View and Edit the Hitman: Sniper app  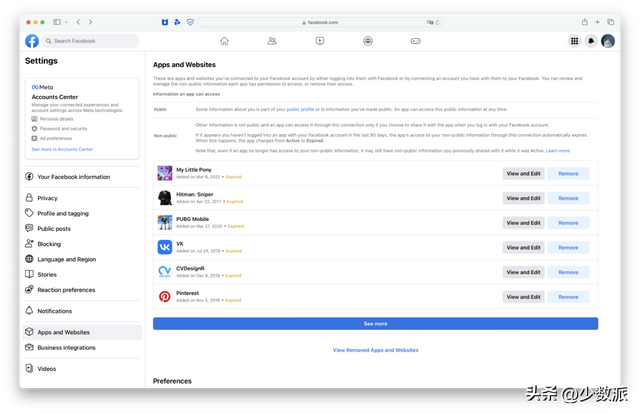[x=523, y=198]
